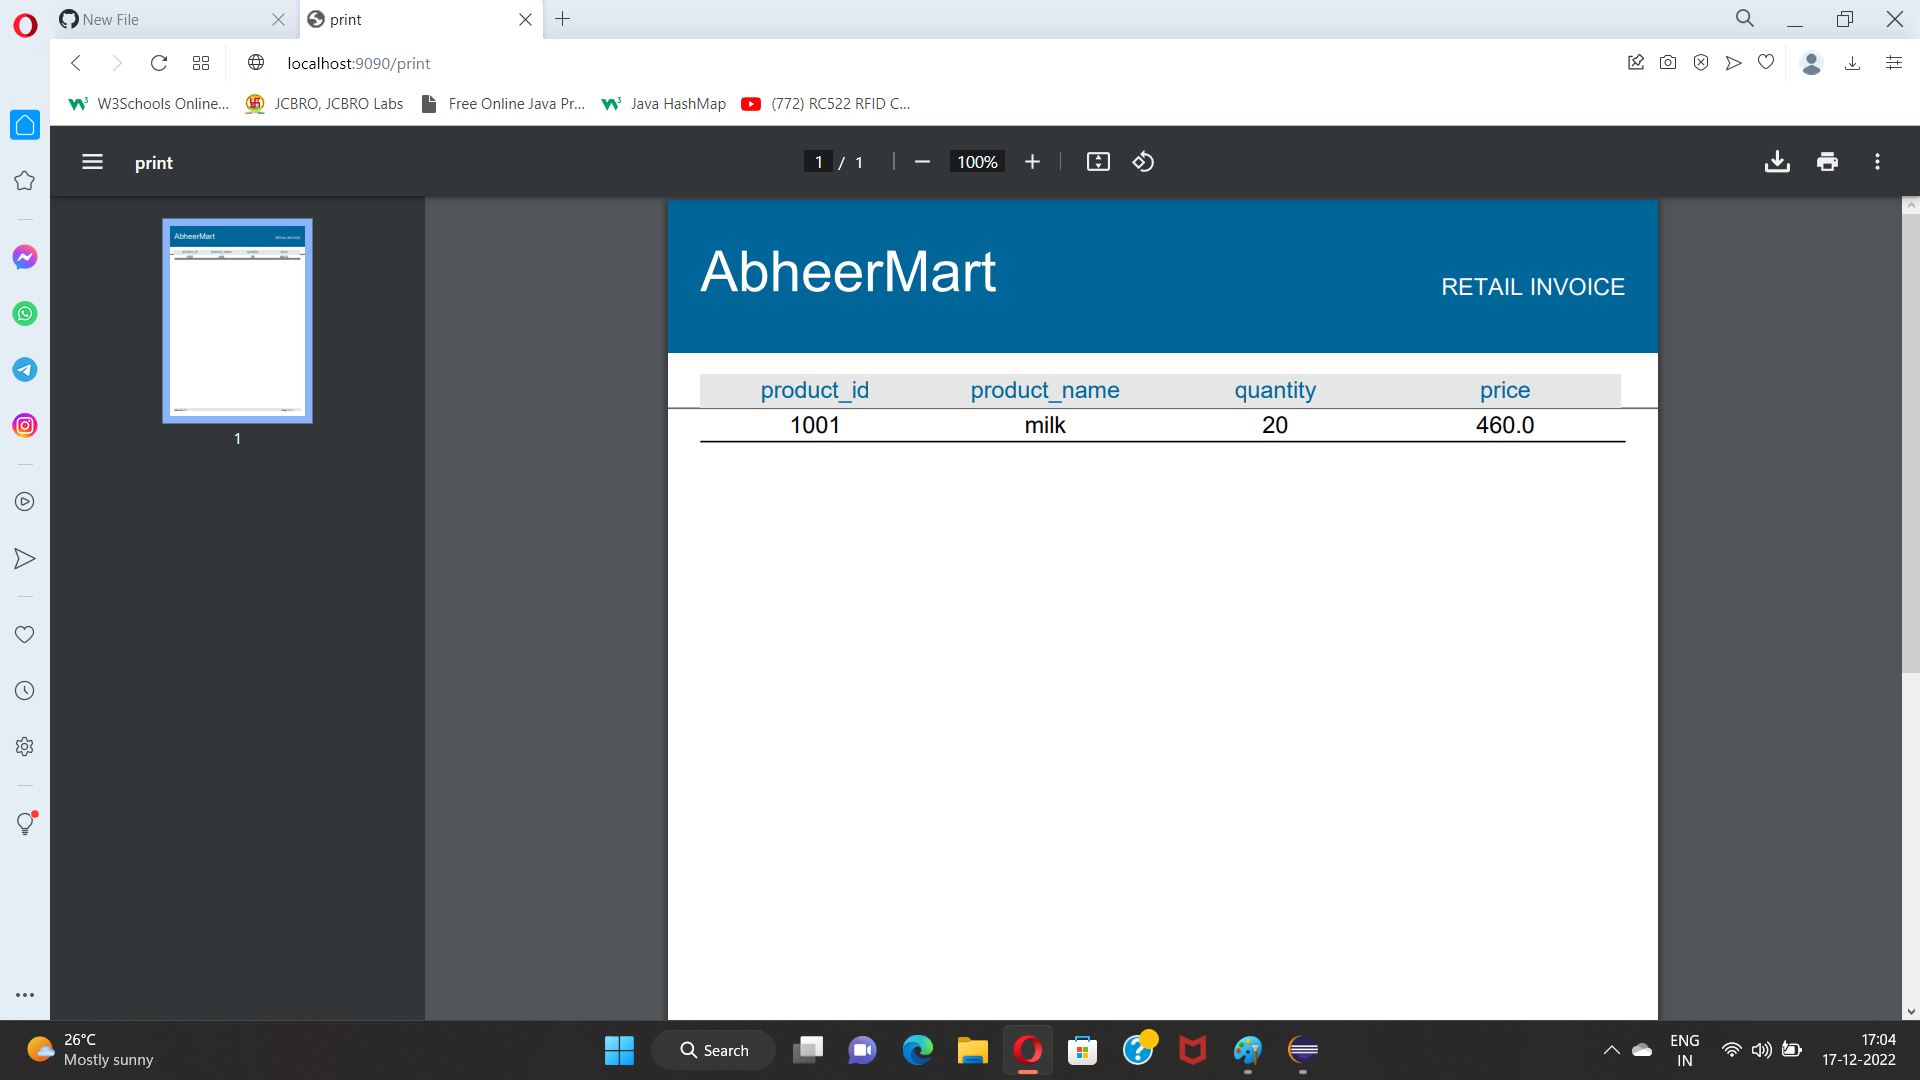The height and width of the screenshot is (1080, 1920).
Task: Open the PDF download icon in viewer toolbar
Action: (x=1777, y=161)
